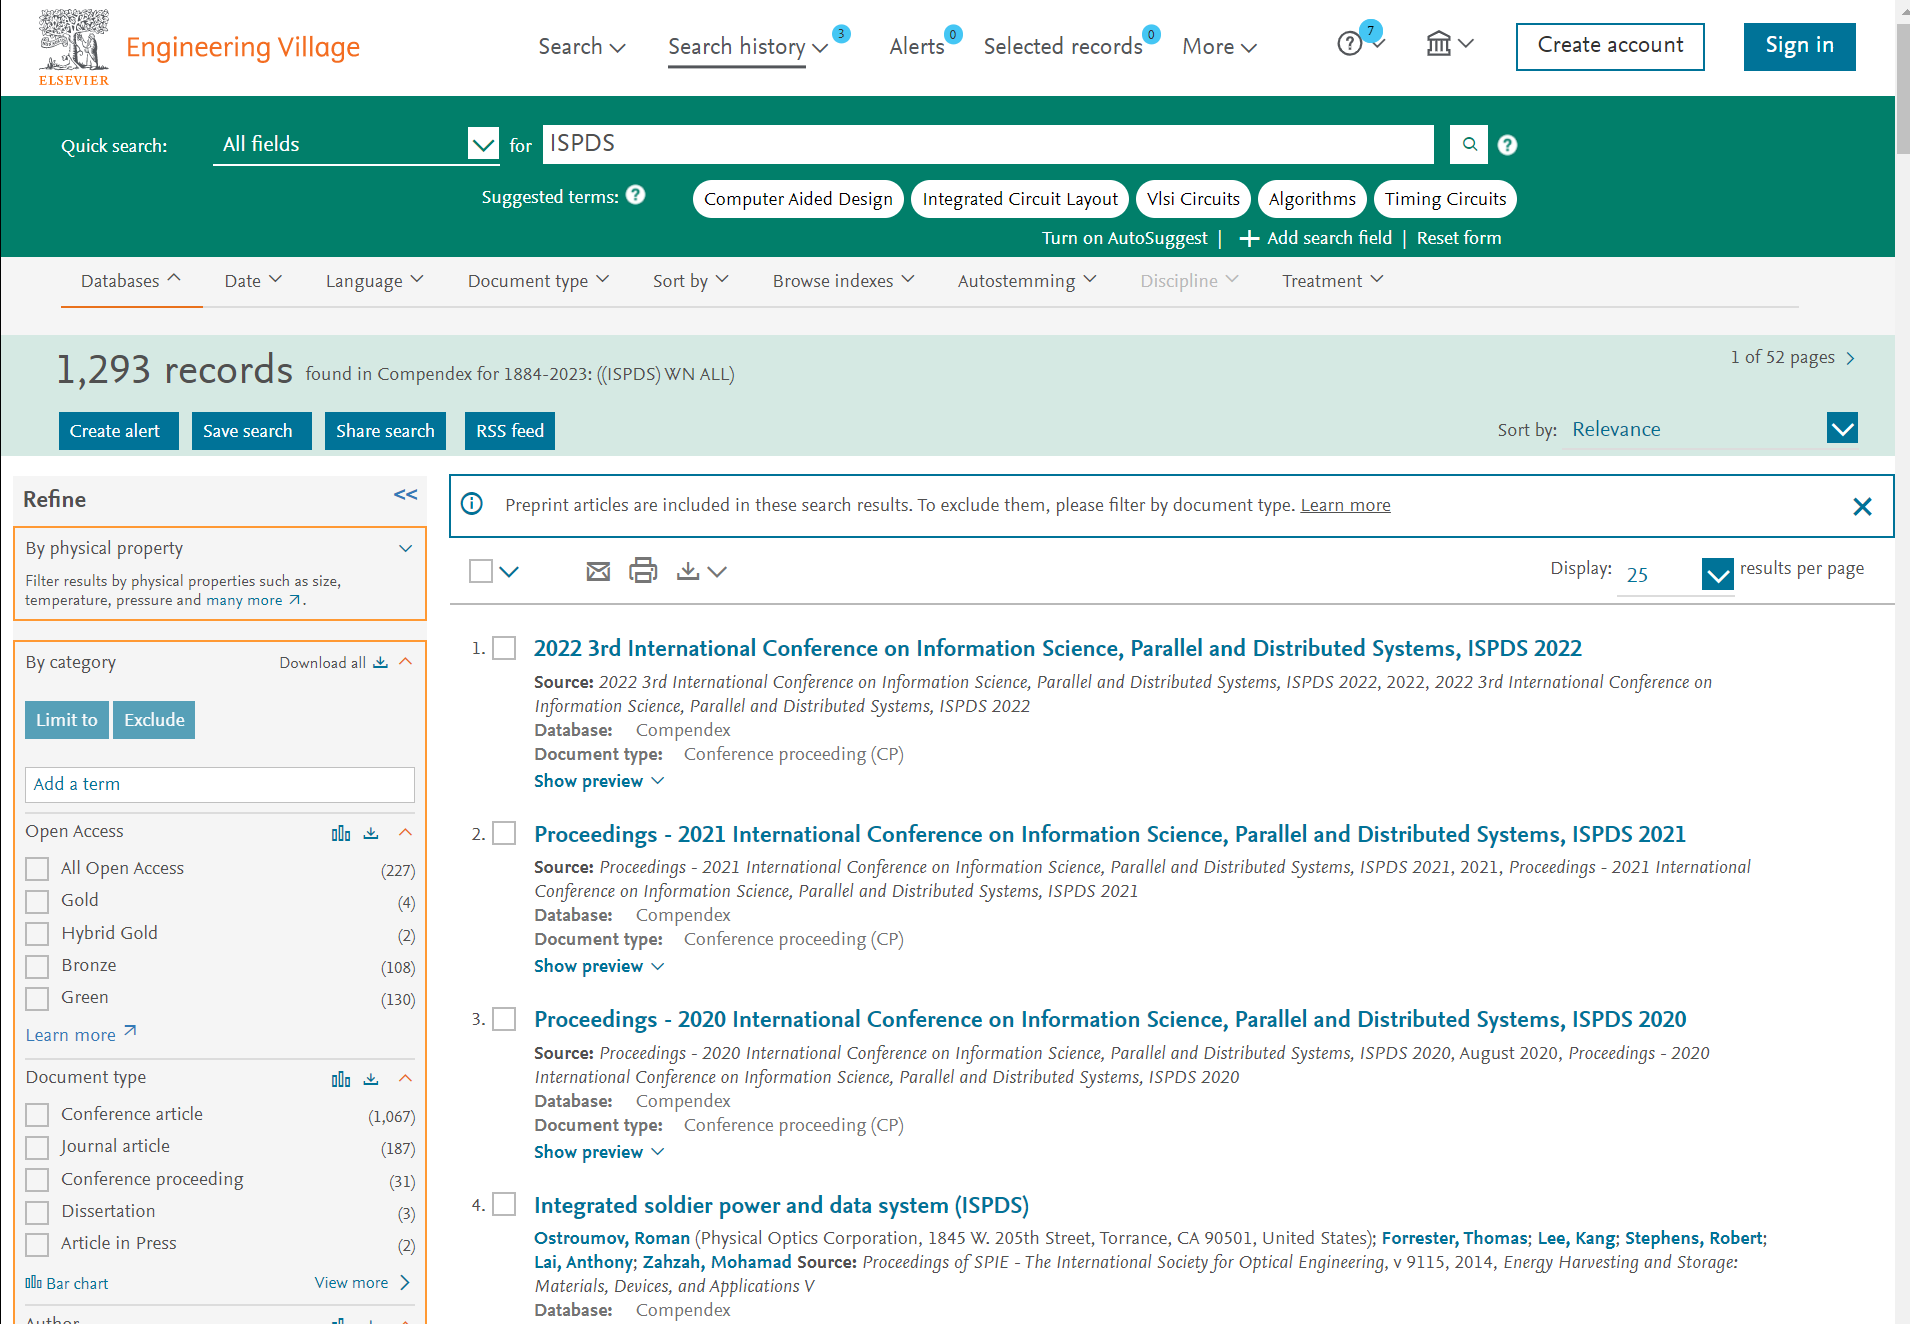Download Open Access facet data
The width and height of the screenshot is (1910, 1324).
click(x=371, y=833)
